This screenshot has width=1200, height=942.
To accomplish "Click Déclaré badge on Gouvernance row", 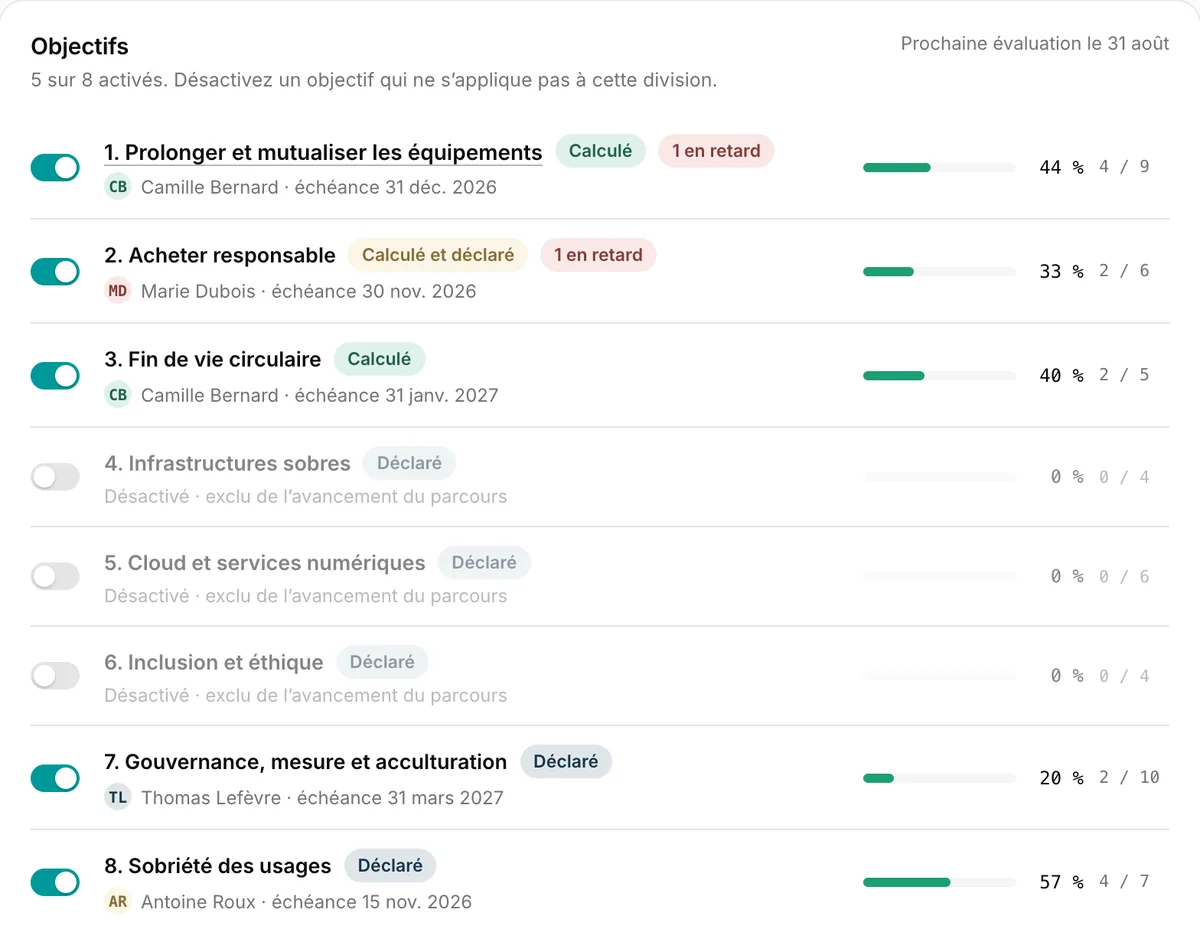I will tap(566, 761).
